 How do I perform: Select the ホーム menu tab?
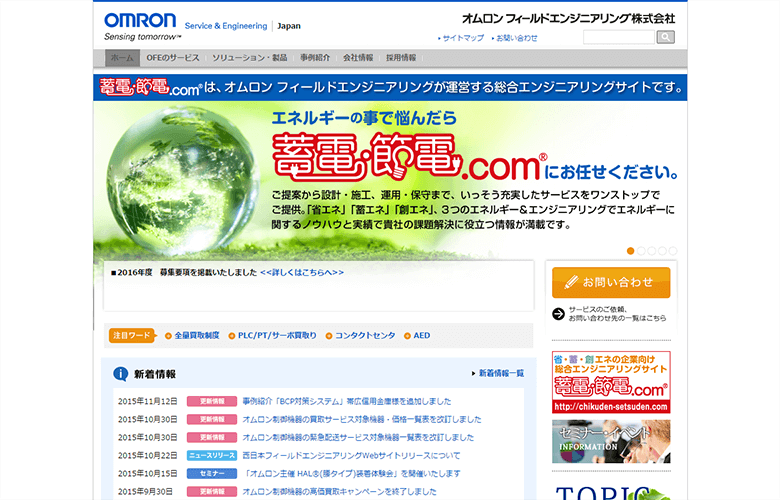click(x=122, y=58)
